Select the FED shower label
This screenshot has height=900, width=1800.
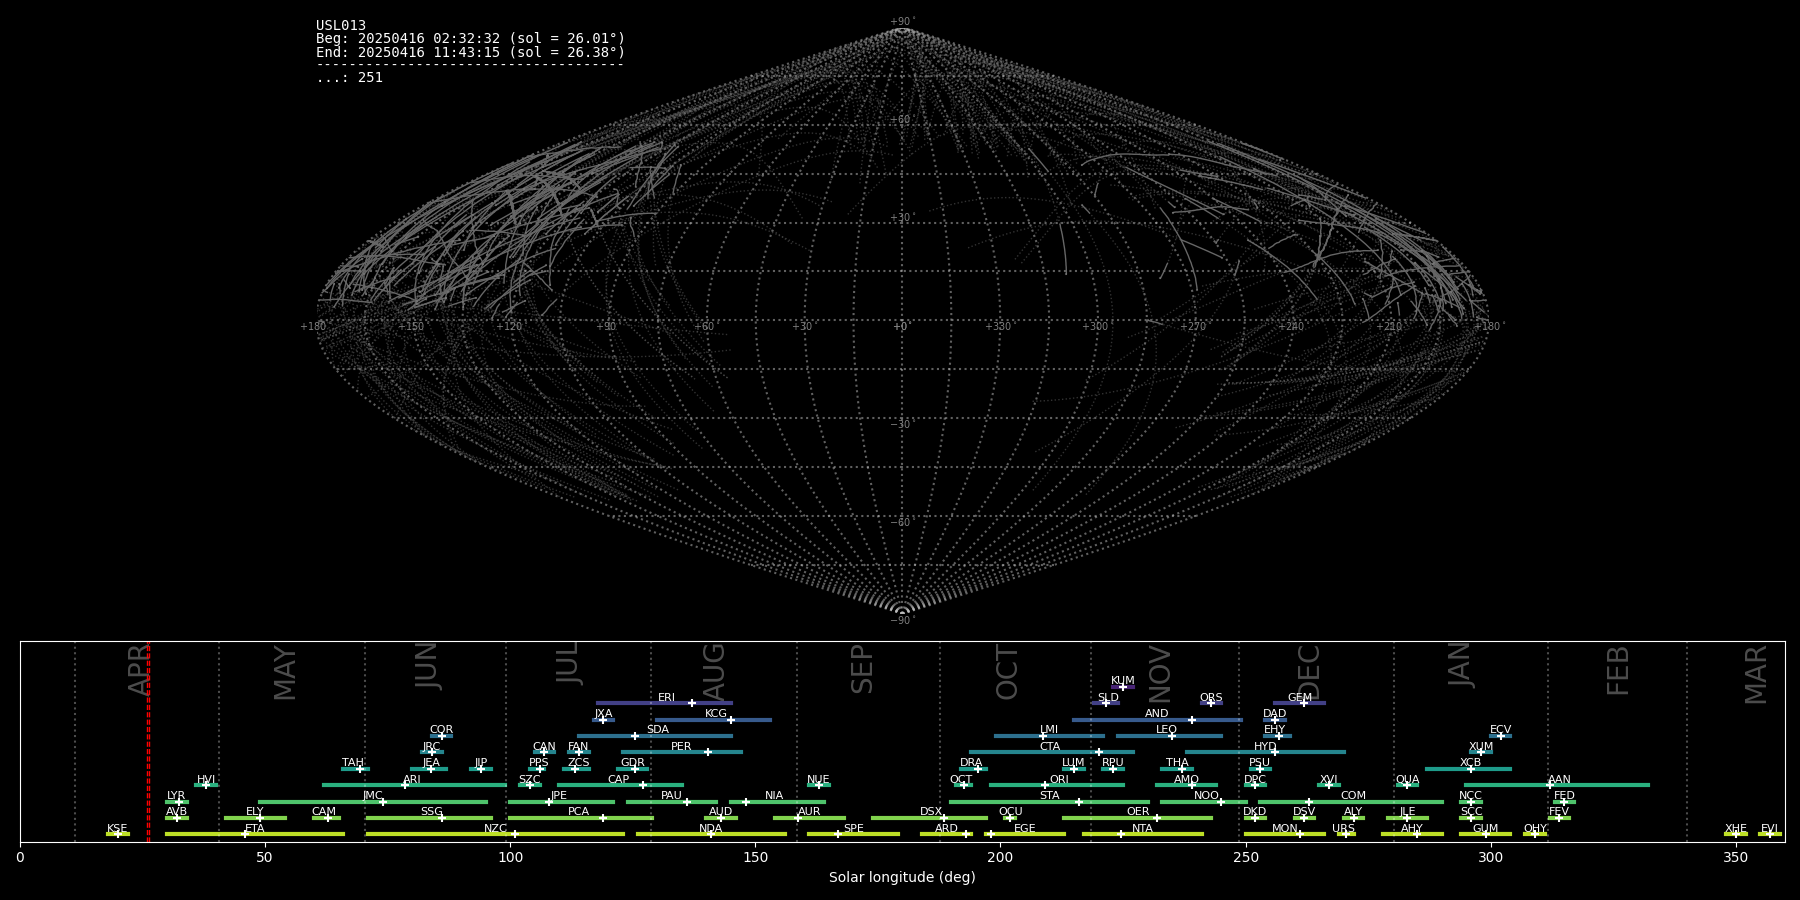1564,796
